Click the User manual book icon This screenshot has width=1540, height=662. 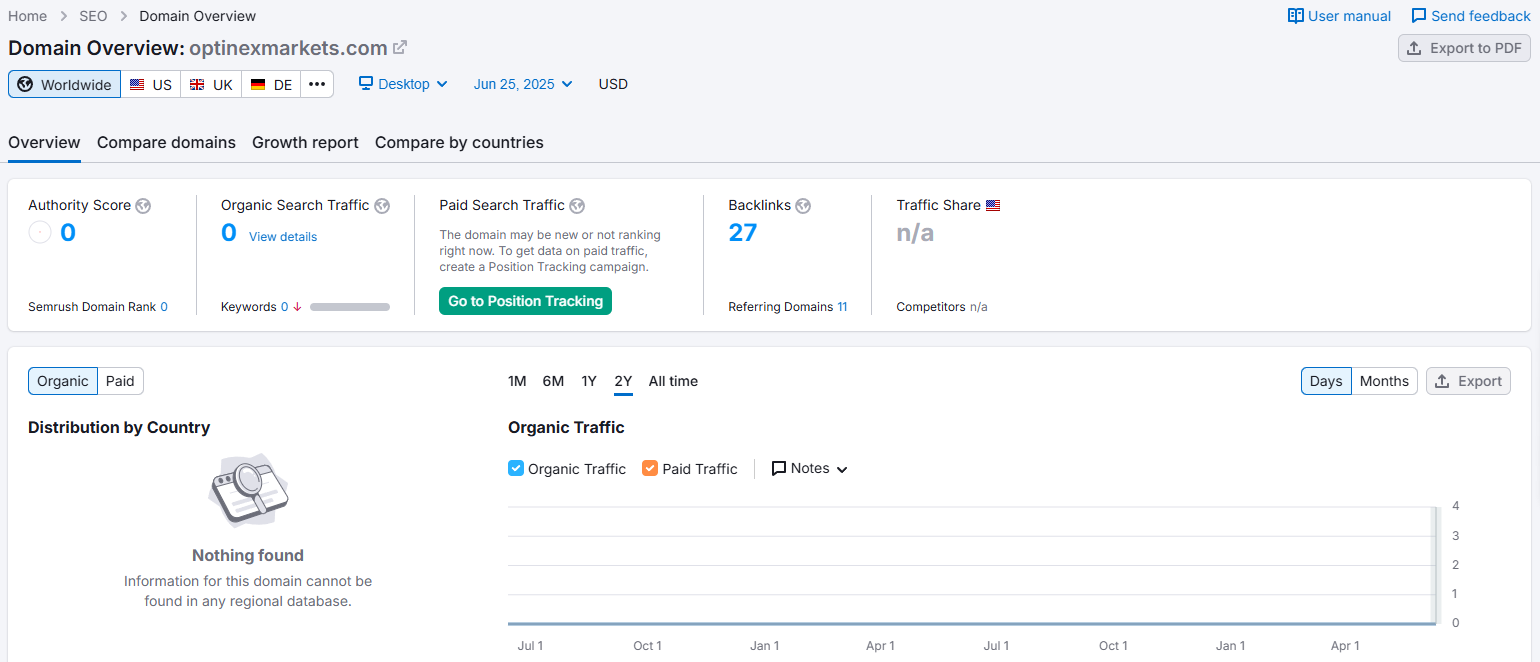point(1296,16)
